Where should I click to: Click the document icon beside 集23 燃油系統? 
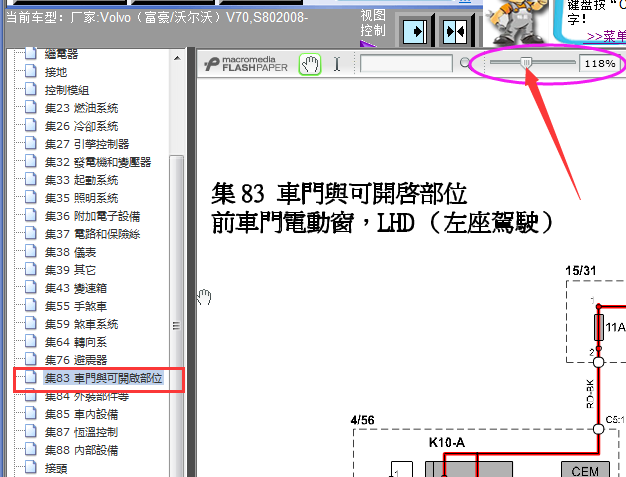pyautogui.click(x=31, y=107)
